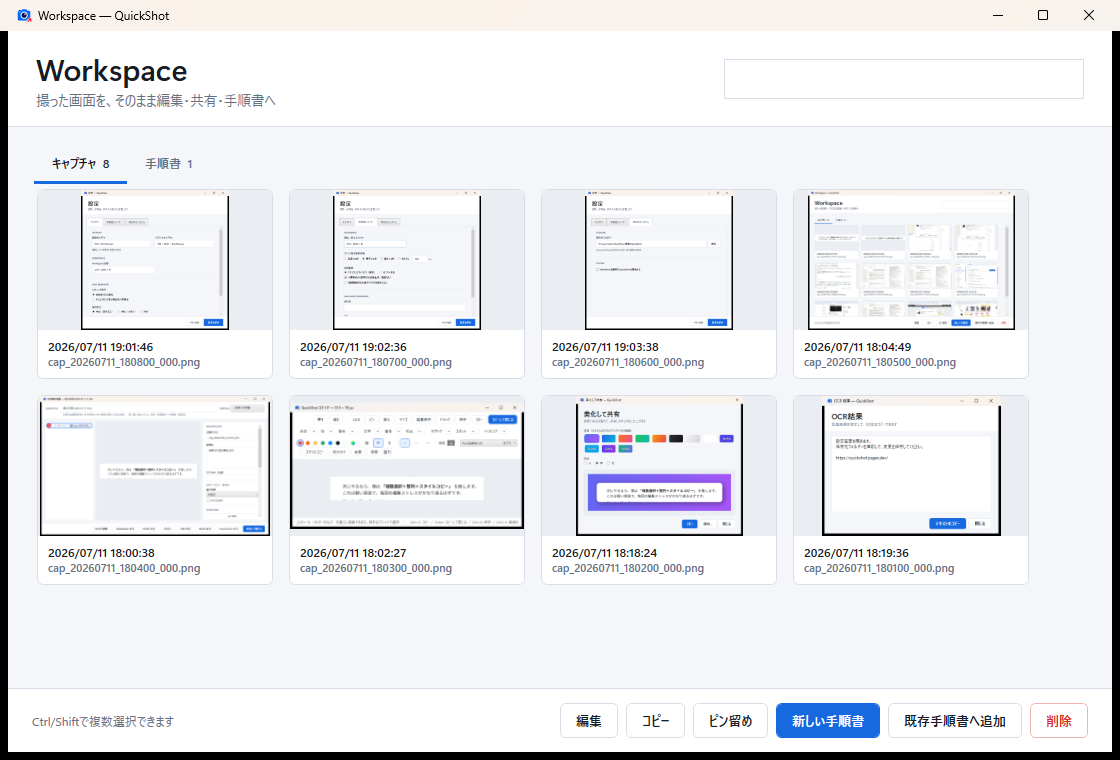
Task: Click file name cap_20260711_180400_000.png
Action: click(x=124, y=569)
